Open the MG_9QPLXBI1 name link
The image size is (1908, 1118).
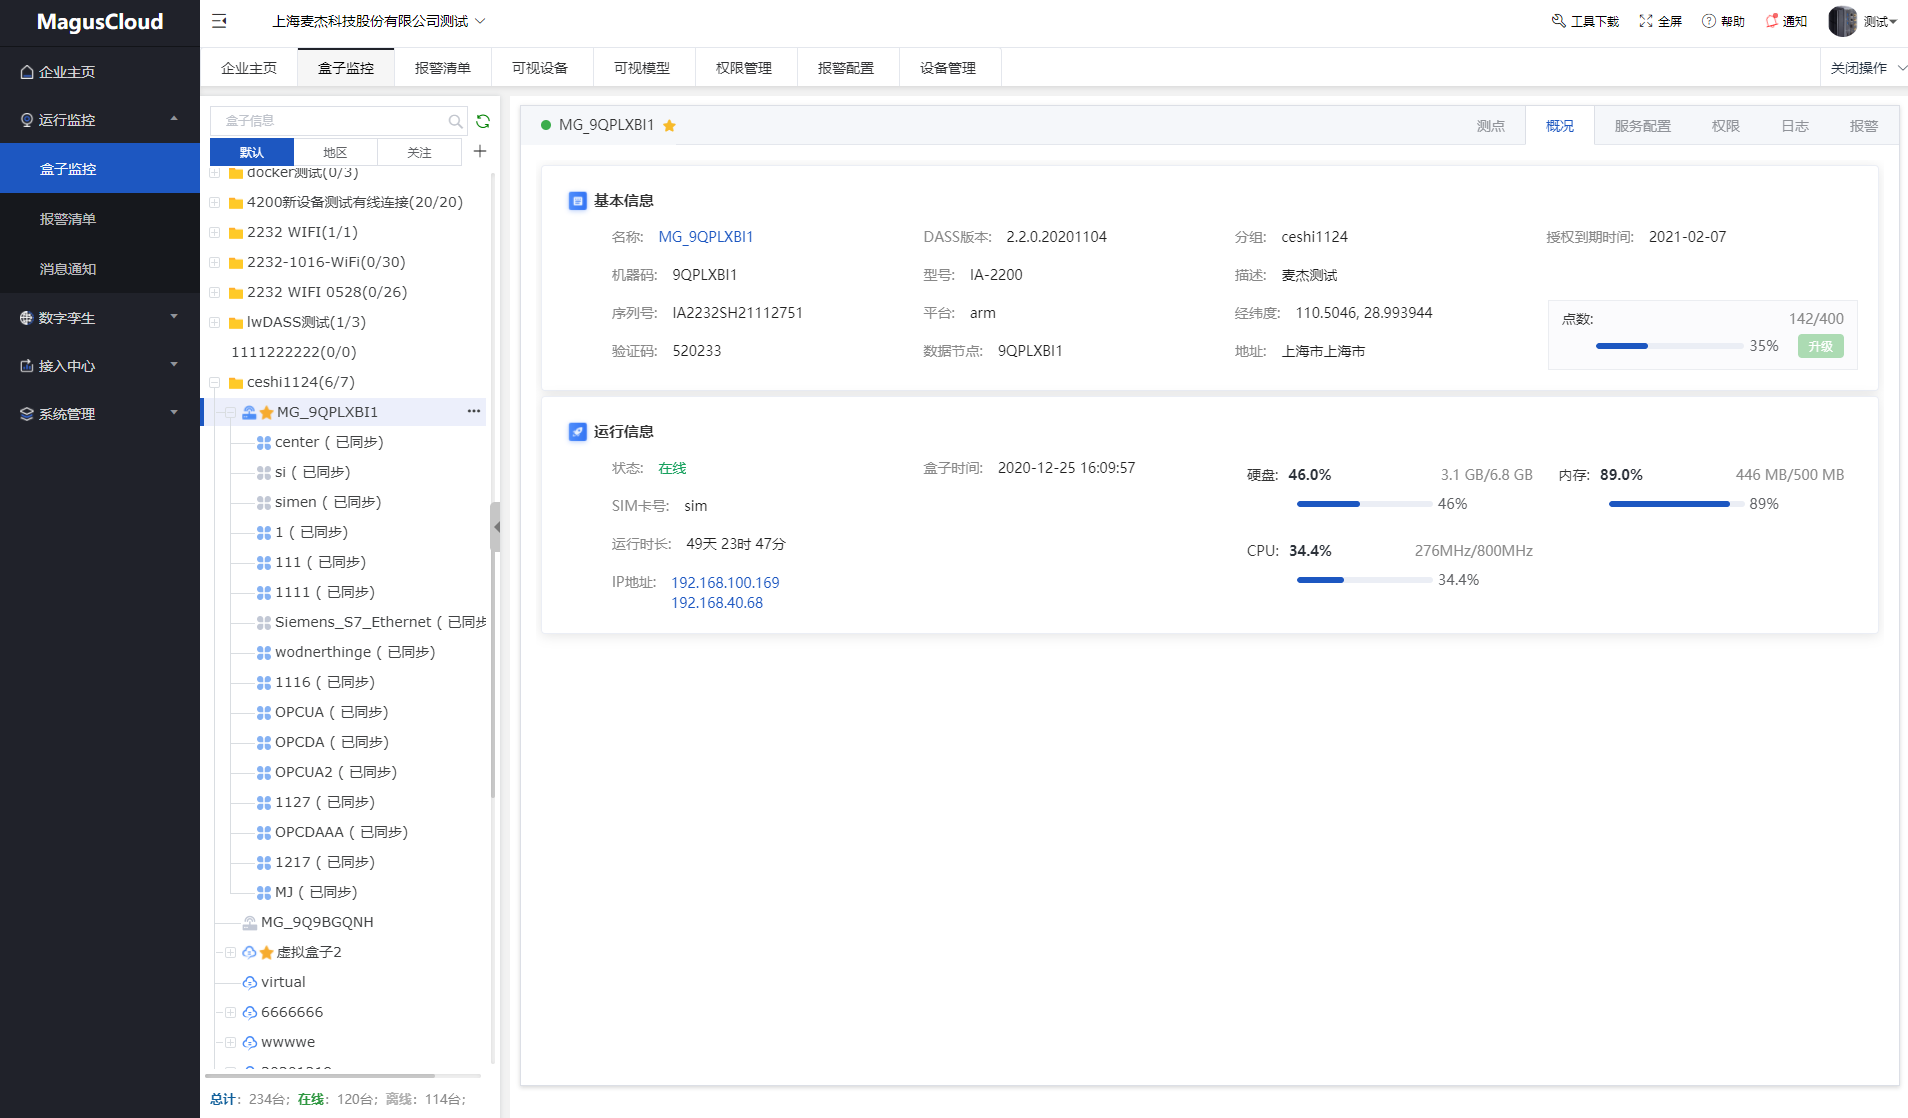pos(706,237)
